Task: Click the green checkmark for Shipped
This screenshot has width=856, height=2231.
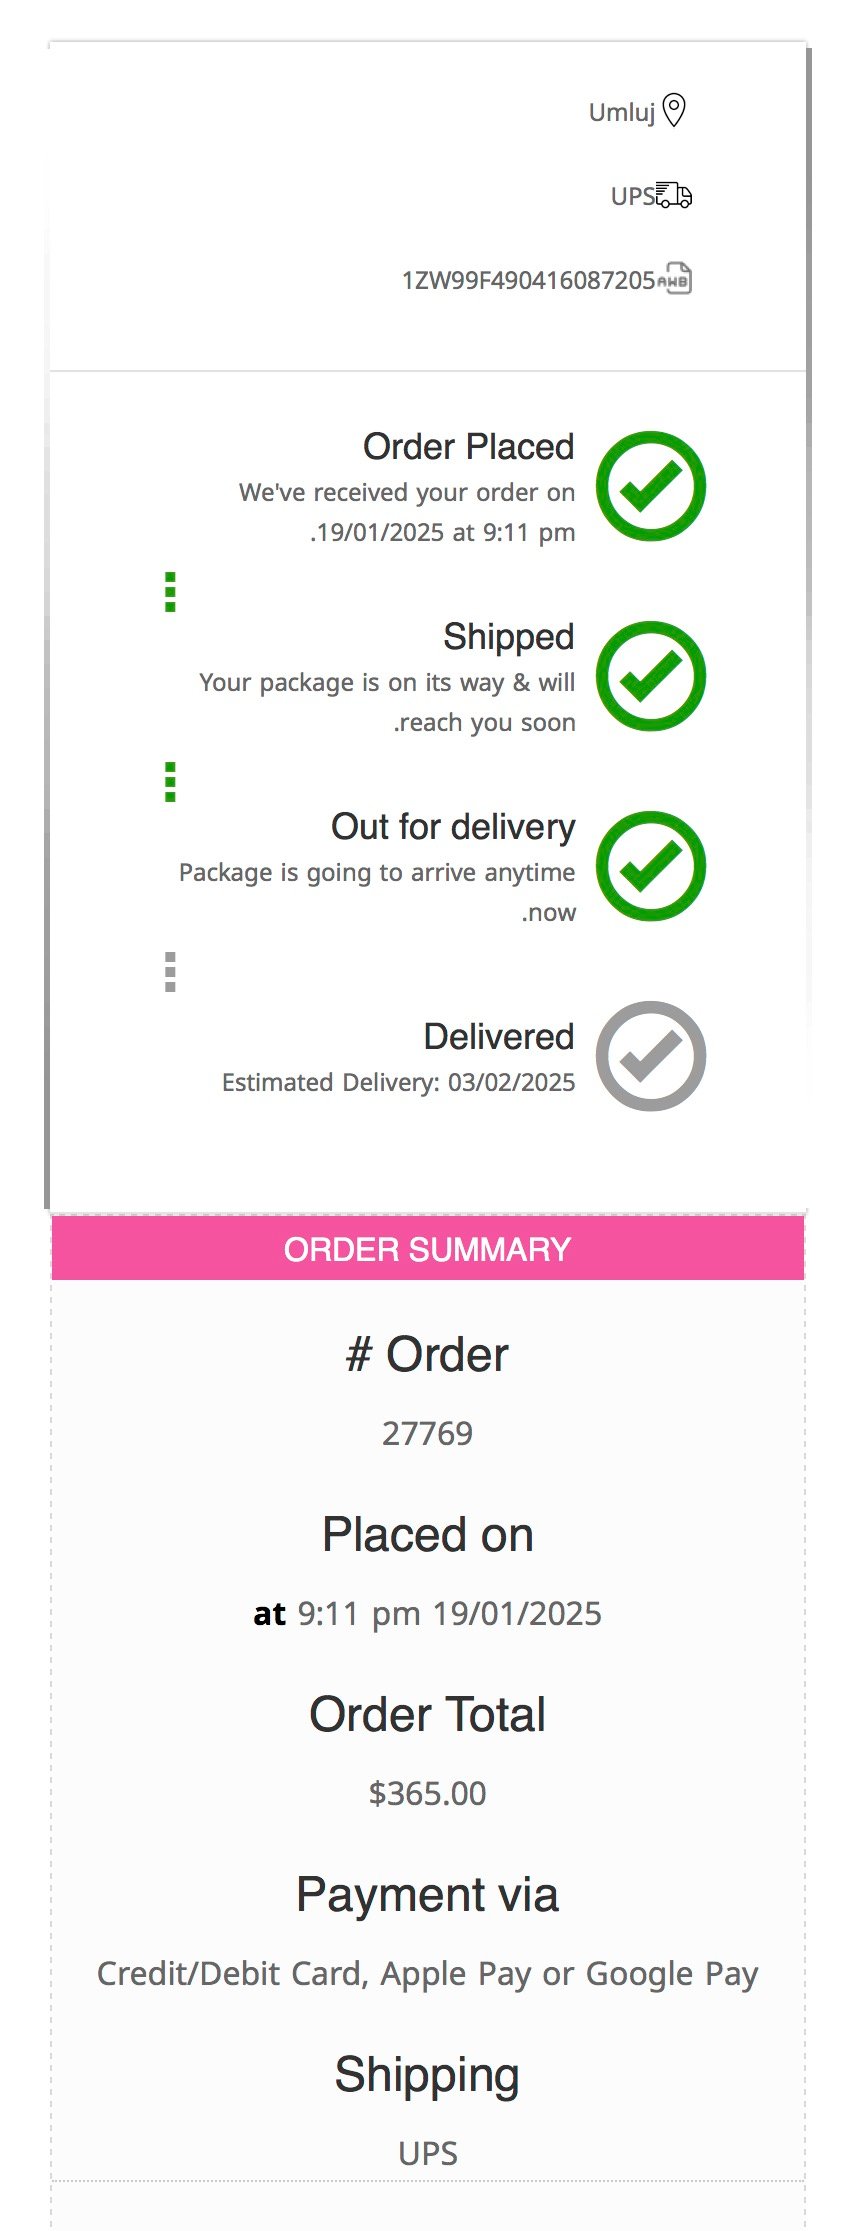Action: click(651, 676)
